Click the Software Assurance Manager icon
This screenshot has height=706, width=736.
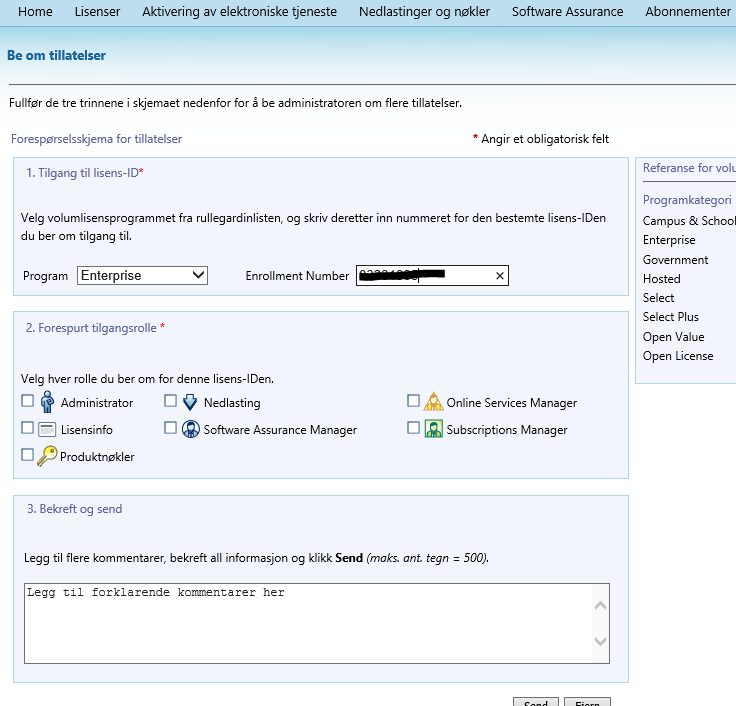coord(190,429)
